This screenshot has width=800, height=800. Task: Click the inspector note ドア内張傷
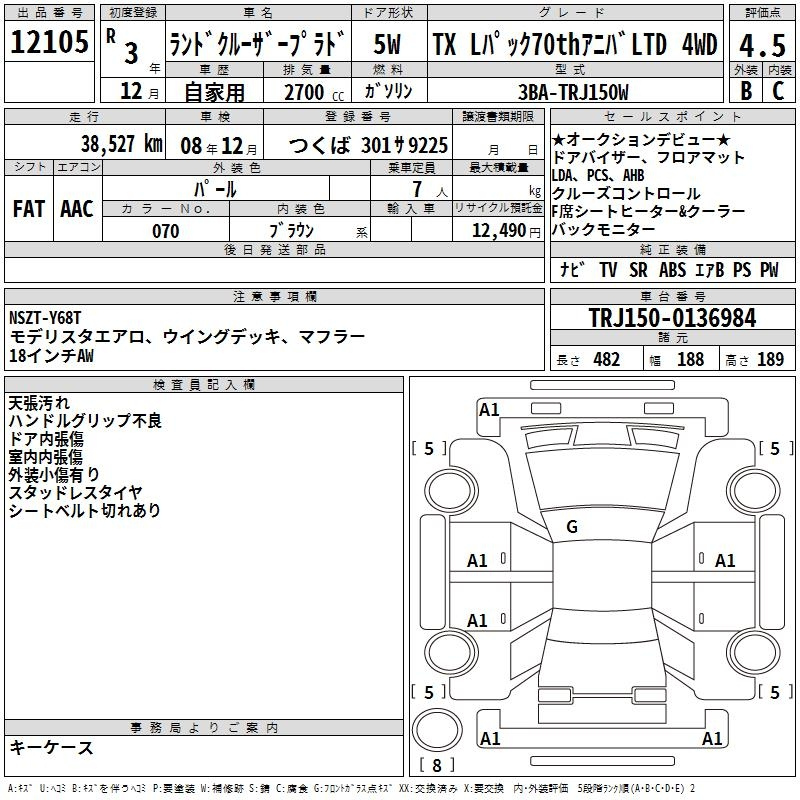[46, 439]
